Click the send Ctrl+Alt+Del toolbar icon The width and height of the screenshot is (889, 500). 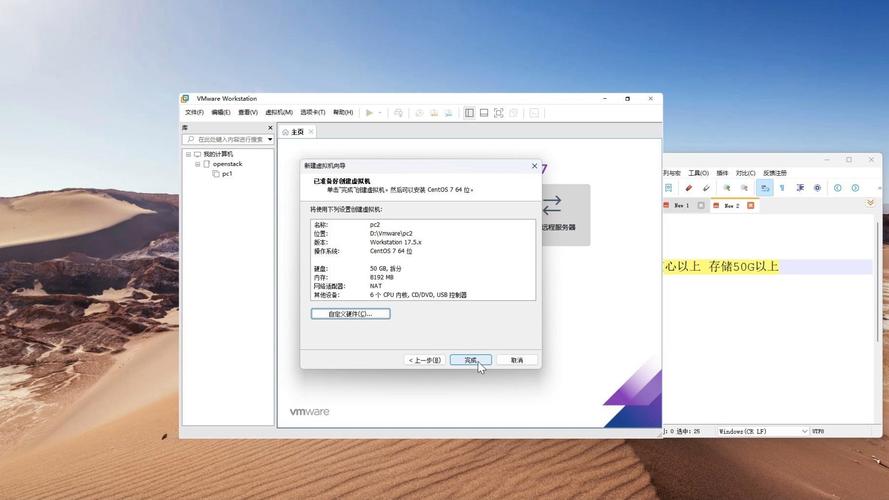click(399, 113)
